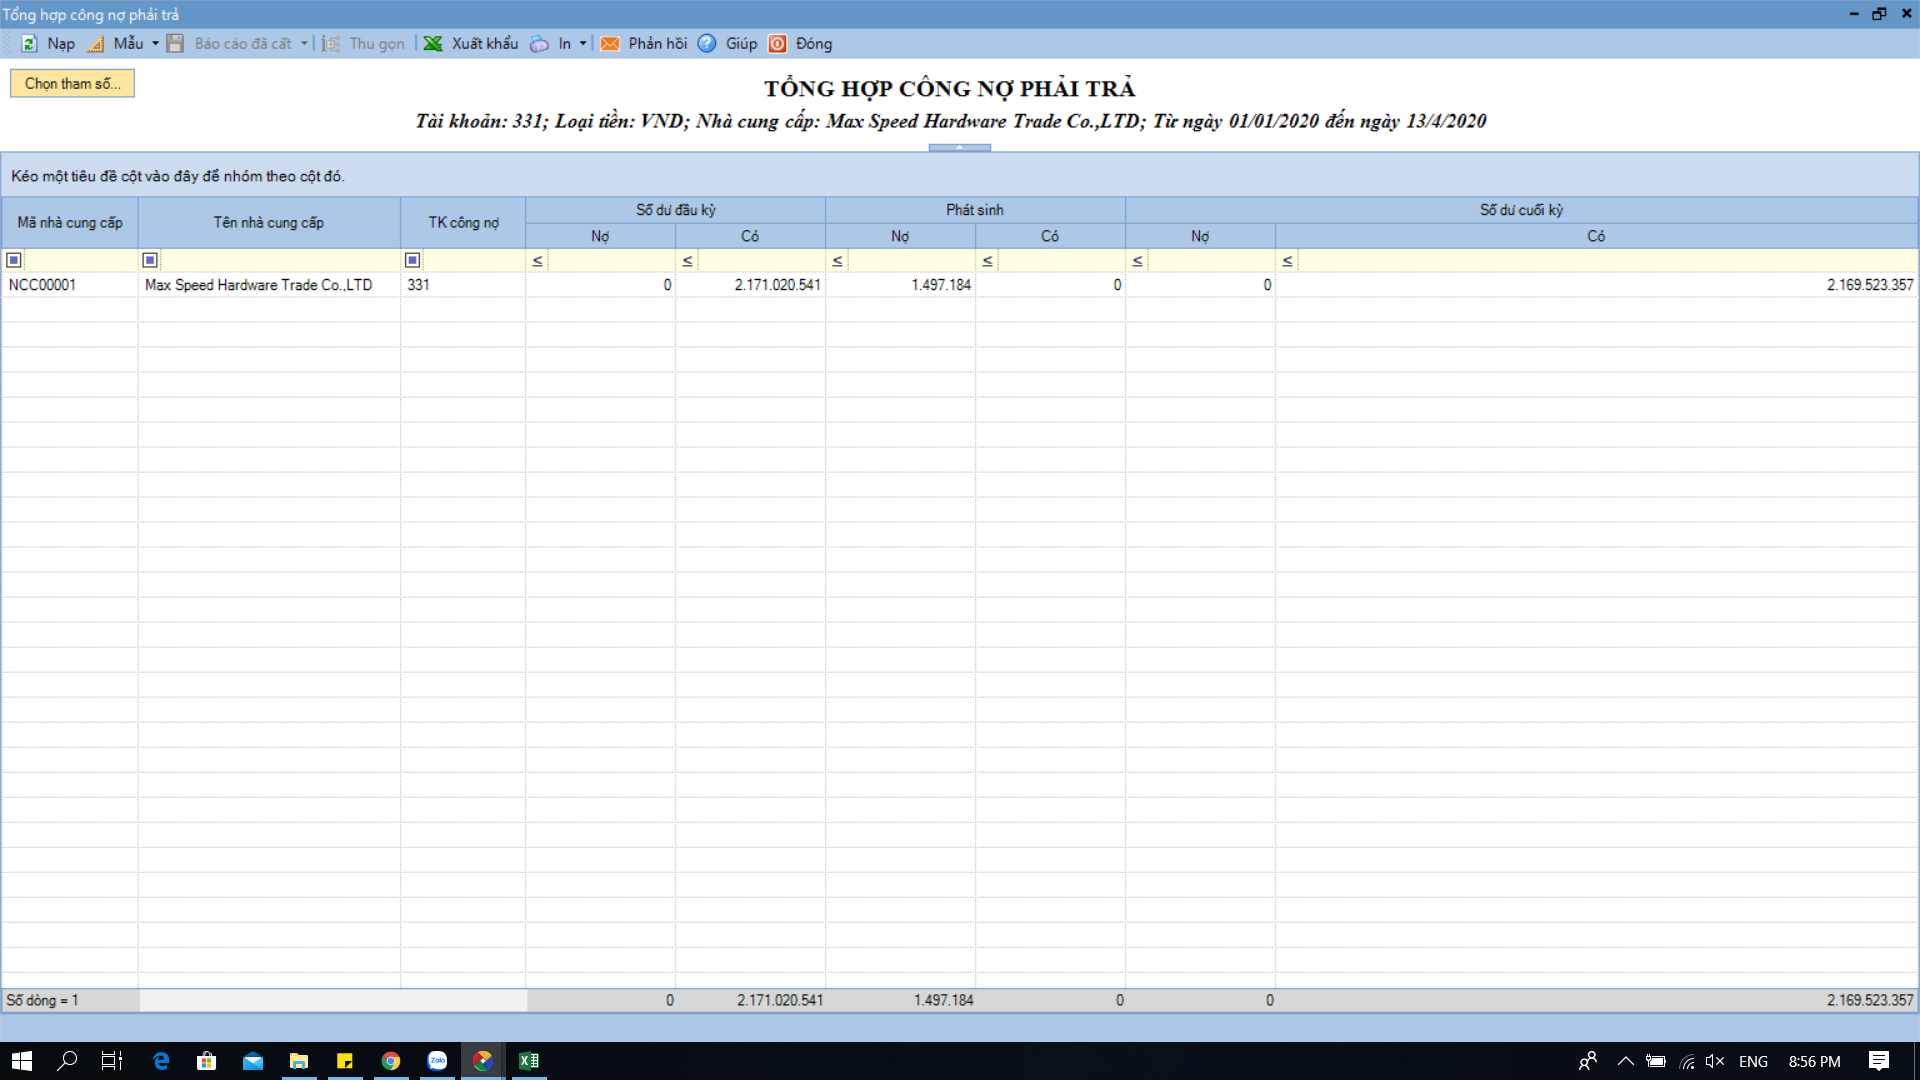Click the Chọn tham số button
The image size is (1920, 1080).
pyautogui.click(x=72, y=84)
